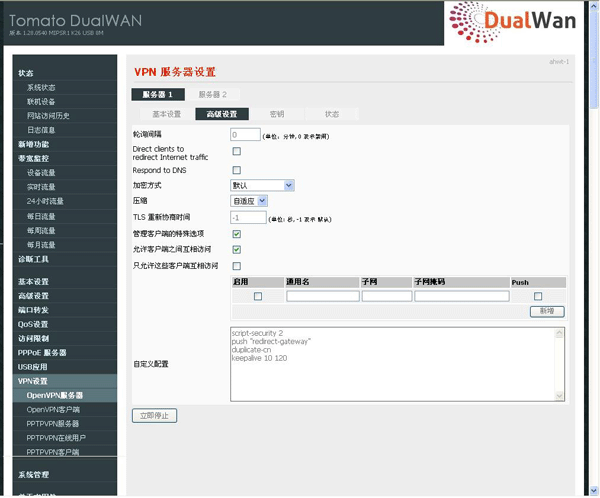This screenshot has height=498, width=600.
Task: Open 网站访问历史 in sidebar
Action: tap(48, 116)
